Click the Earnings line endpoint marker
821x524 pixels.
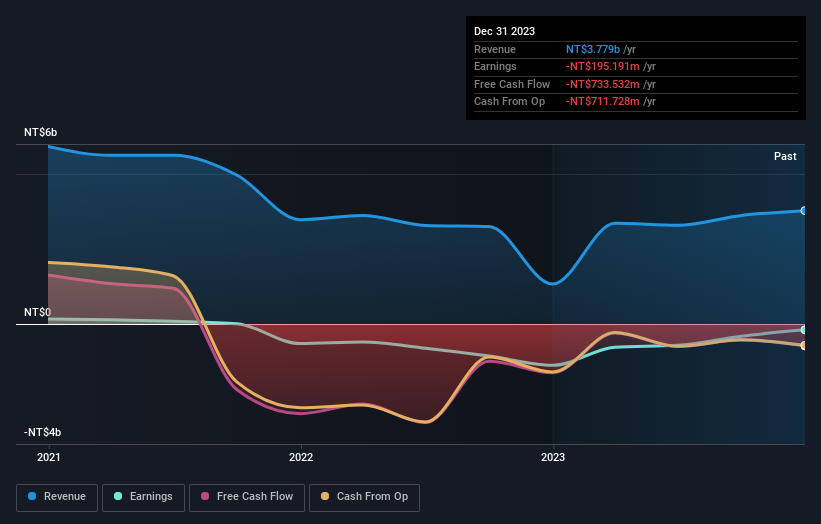[803, 330]
